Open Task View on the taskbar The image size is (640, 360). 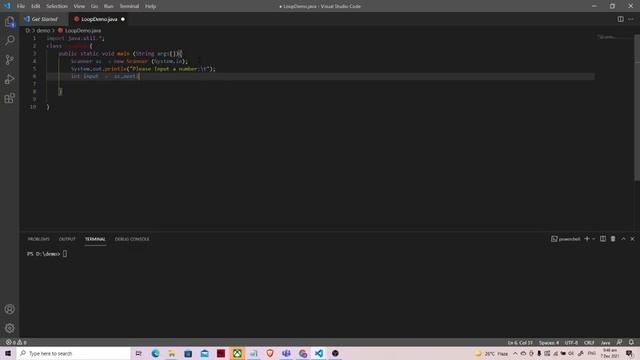[x=139, y=353]
